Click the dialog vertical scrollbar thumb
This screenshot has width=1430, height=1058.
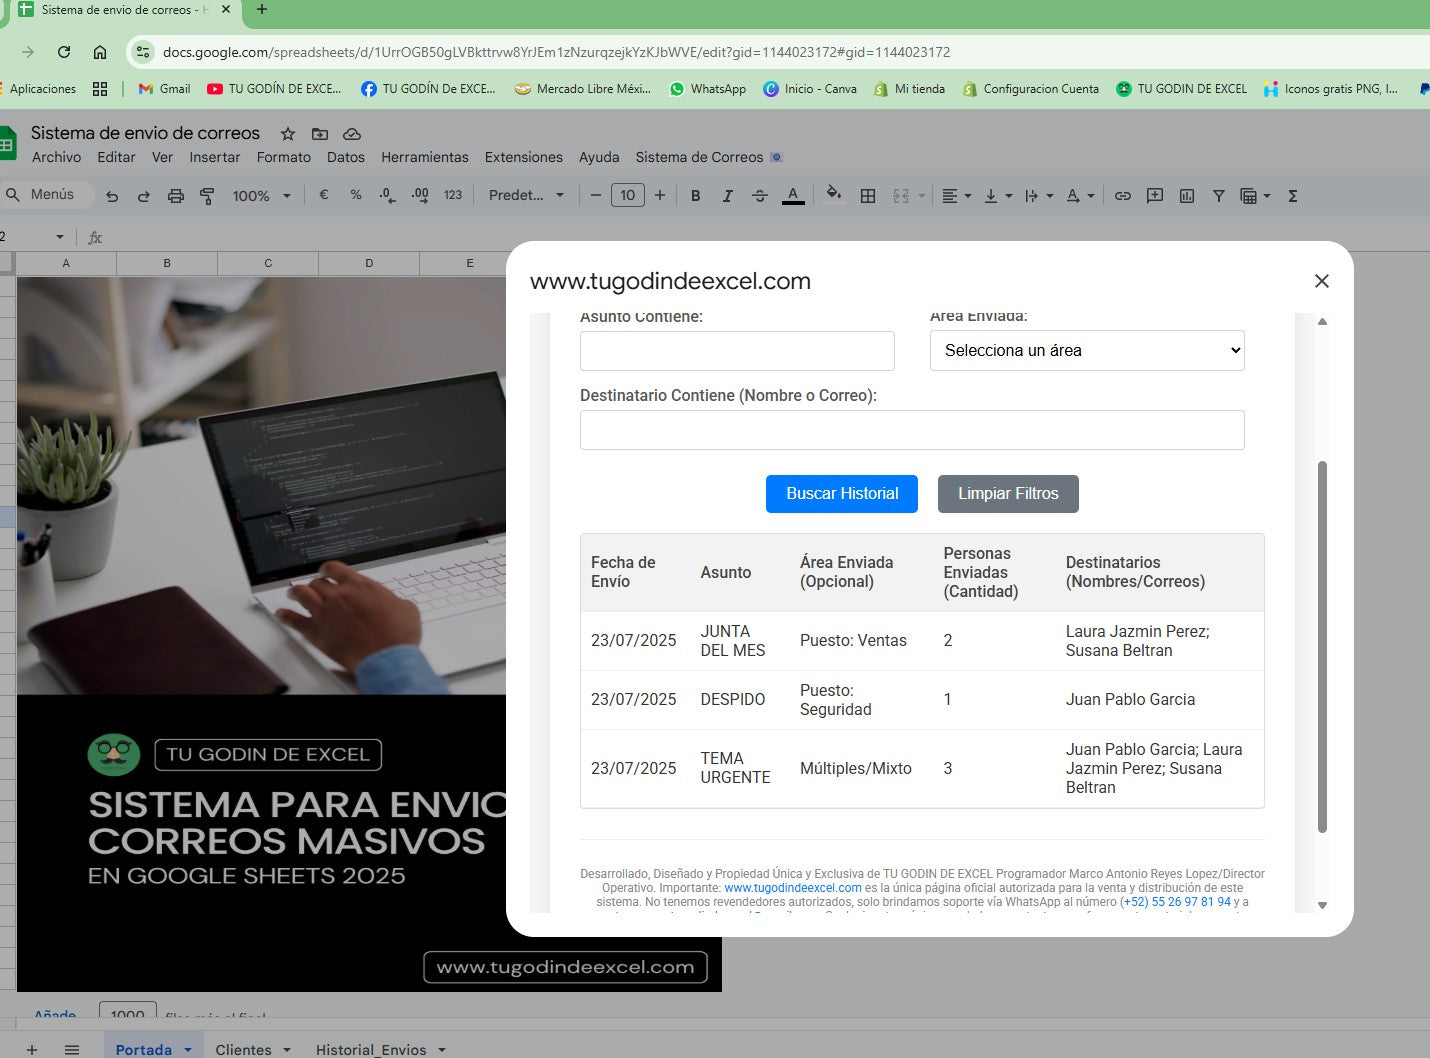1322,646
